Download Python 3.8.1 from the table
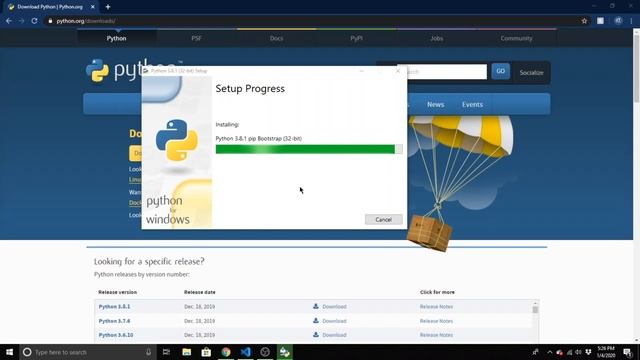The image size is (640, 360). pyautogui.click(x=330, y=307)
